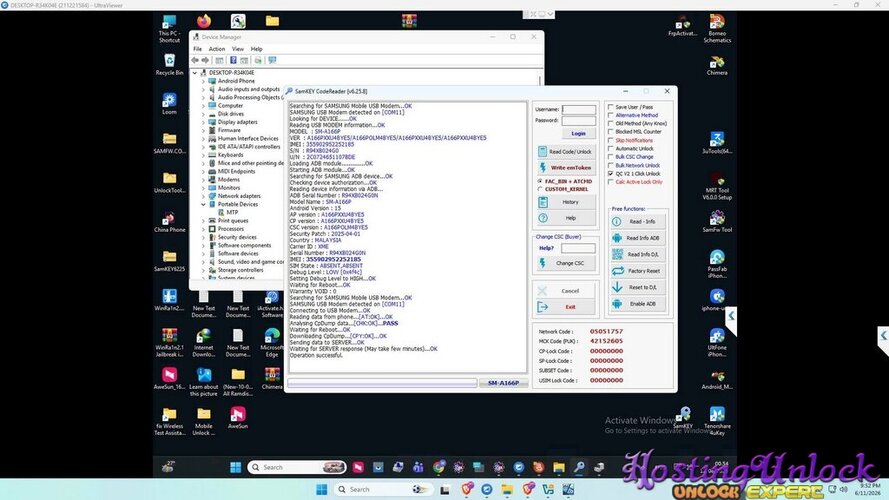Enable Calc Active Lock Only checkbox
889x500 pixels.
(611, 182)
